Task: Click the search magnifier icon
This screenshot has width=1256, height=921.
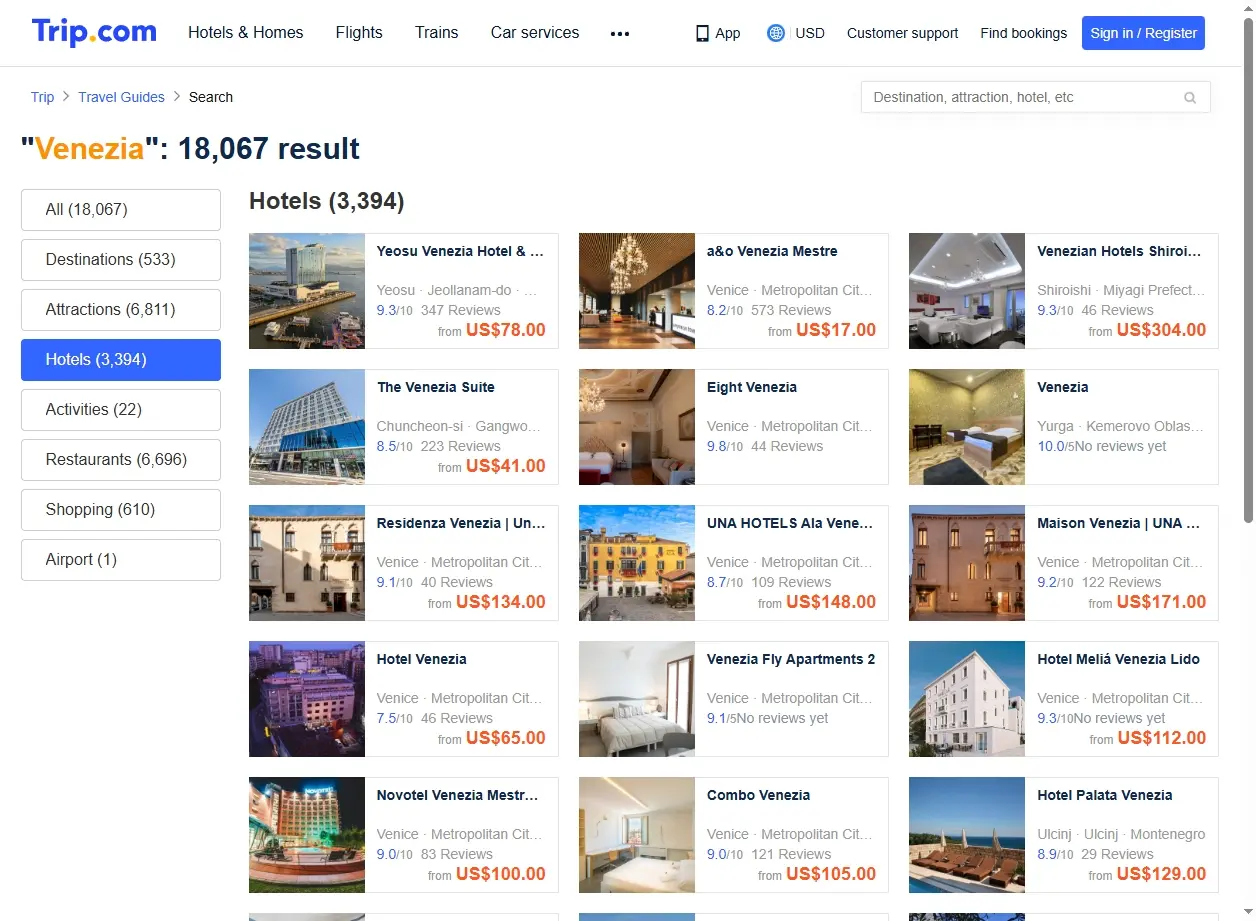Action: click(1190, 97)
